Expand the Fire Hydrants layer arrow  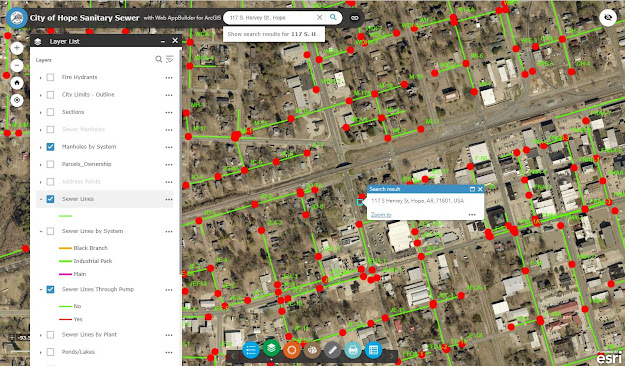(x=41, y=78)
